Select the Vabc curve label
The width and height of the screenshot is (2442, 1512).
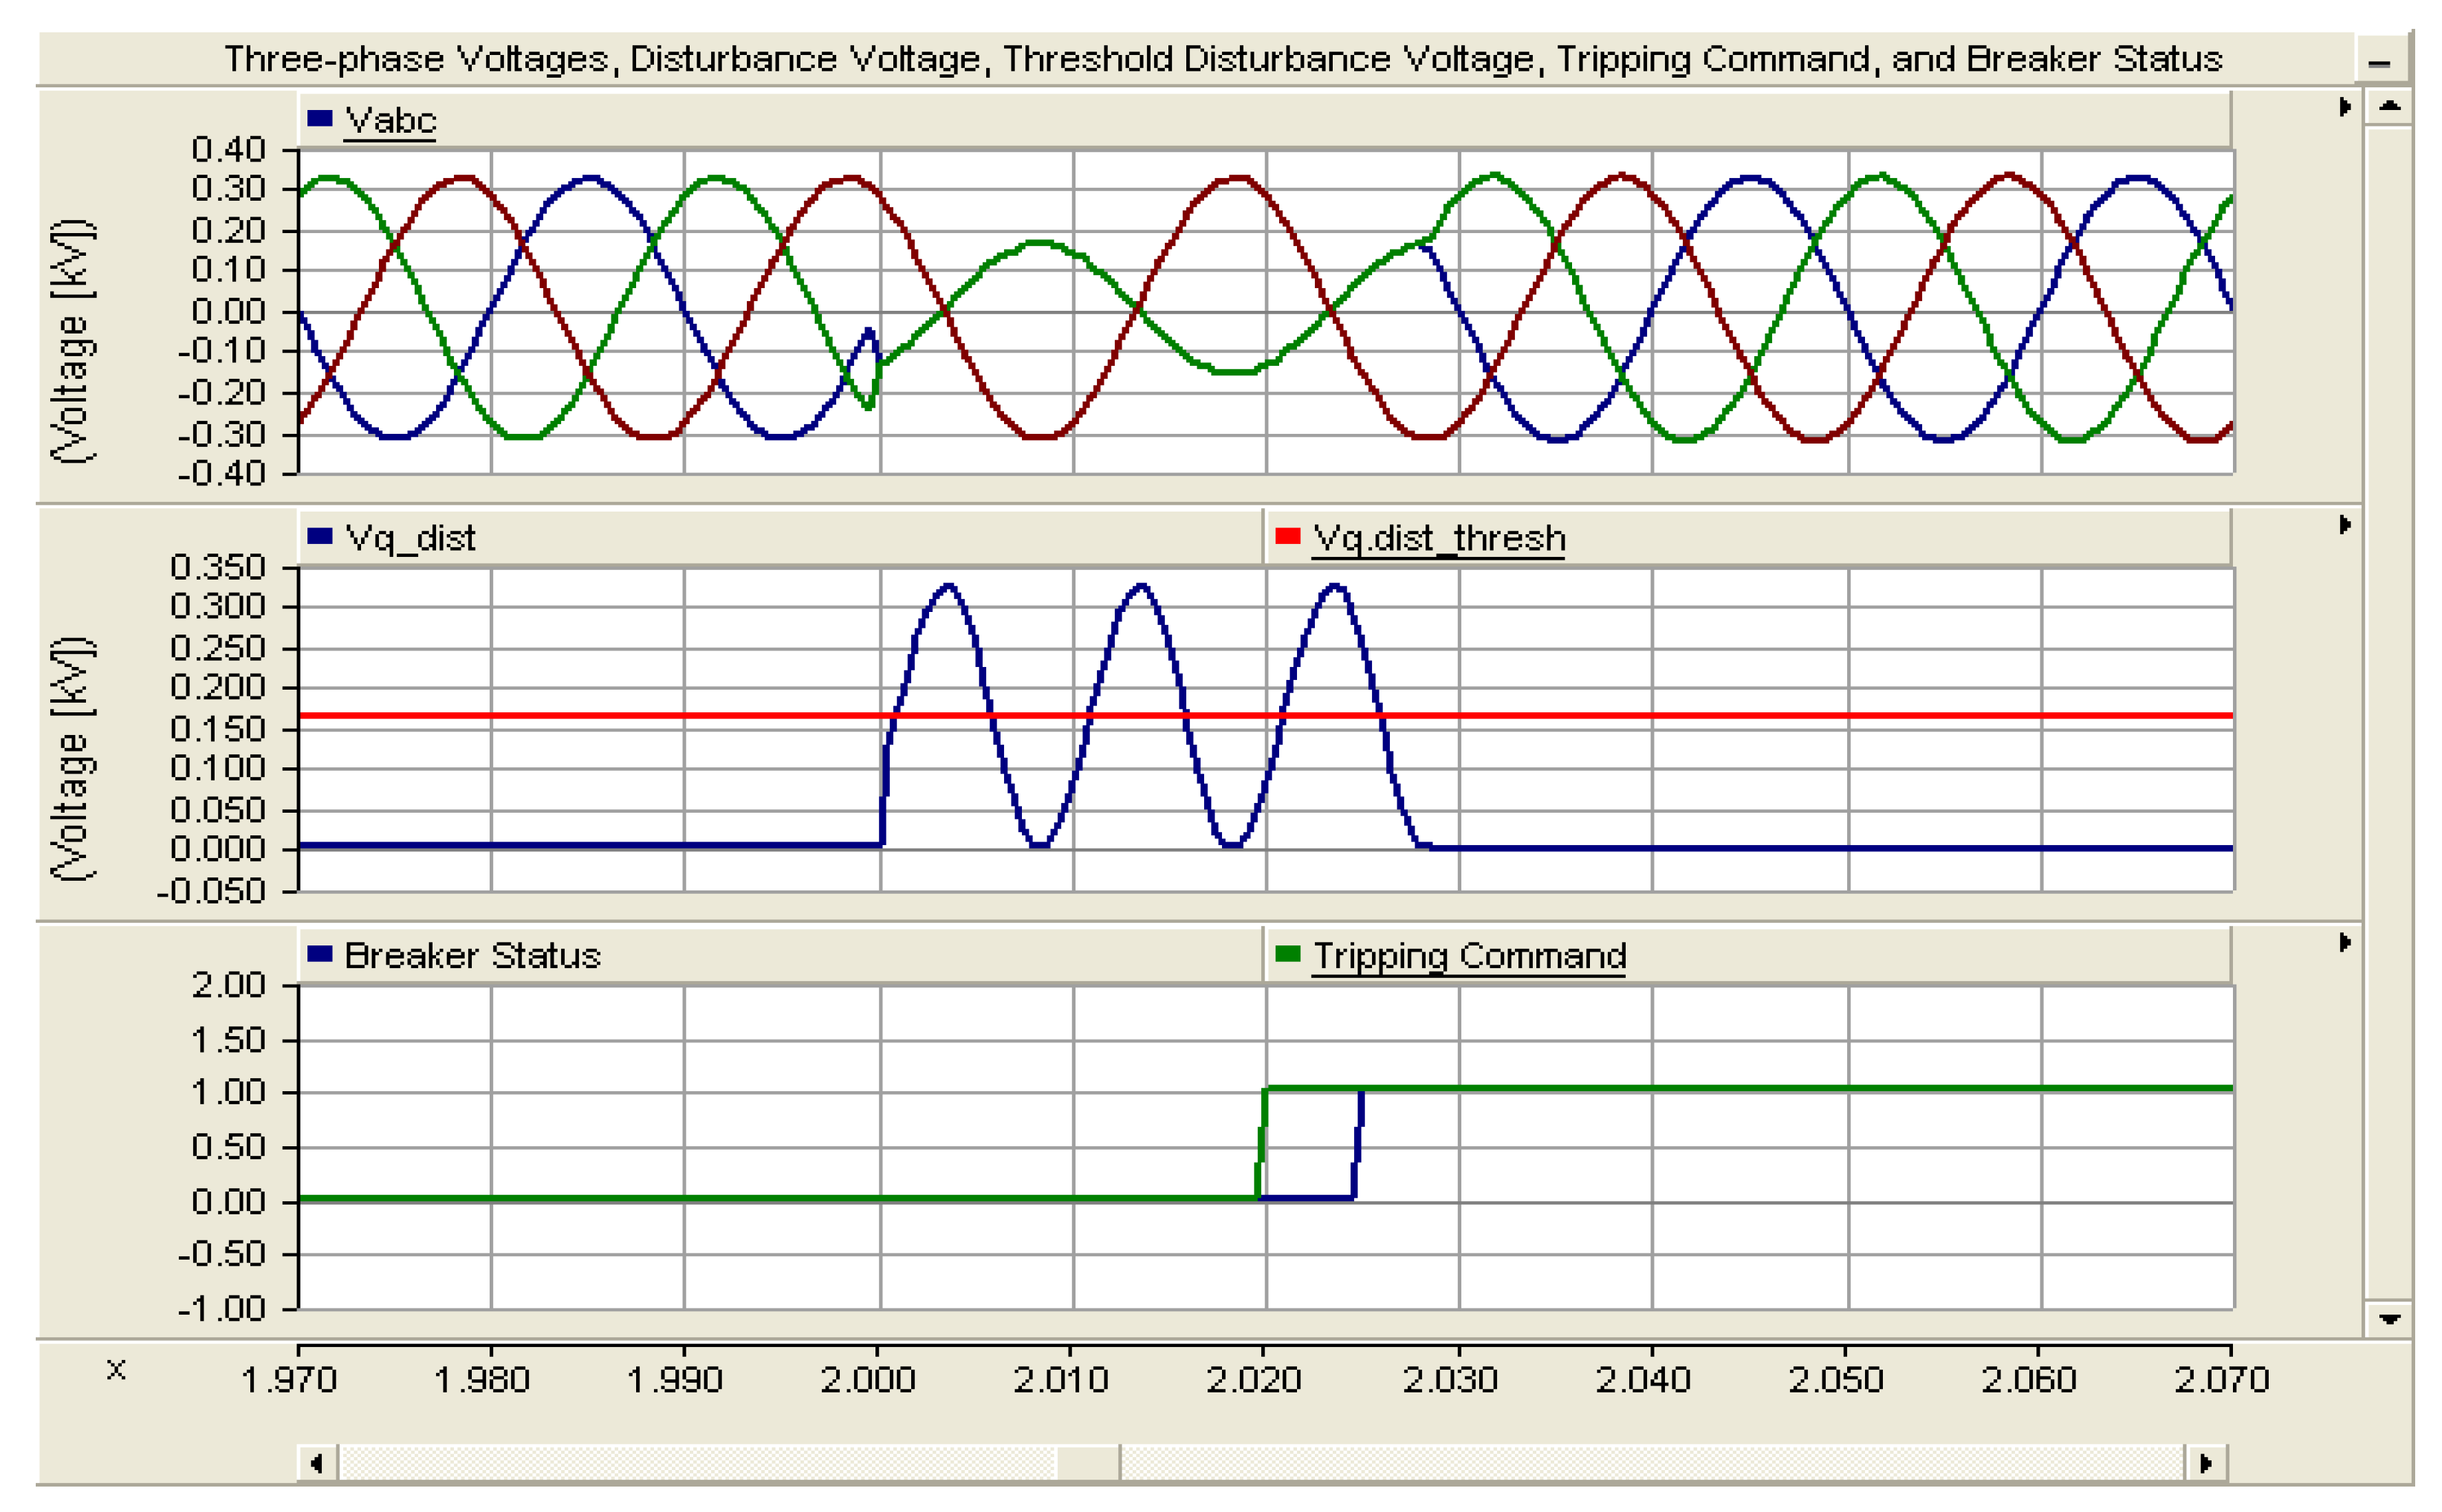tap(390, 121)
